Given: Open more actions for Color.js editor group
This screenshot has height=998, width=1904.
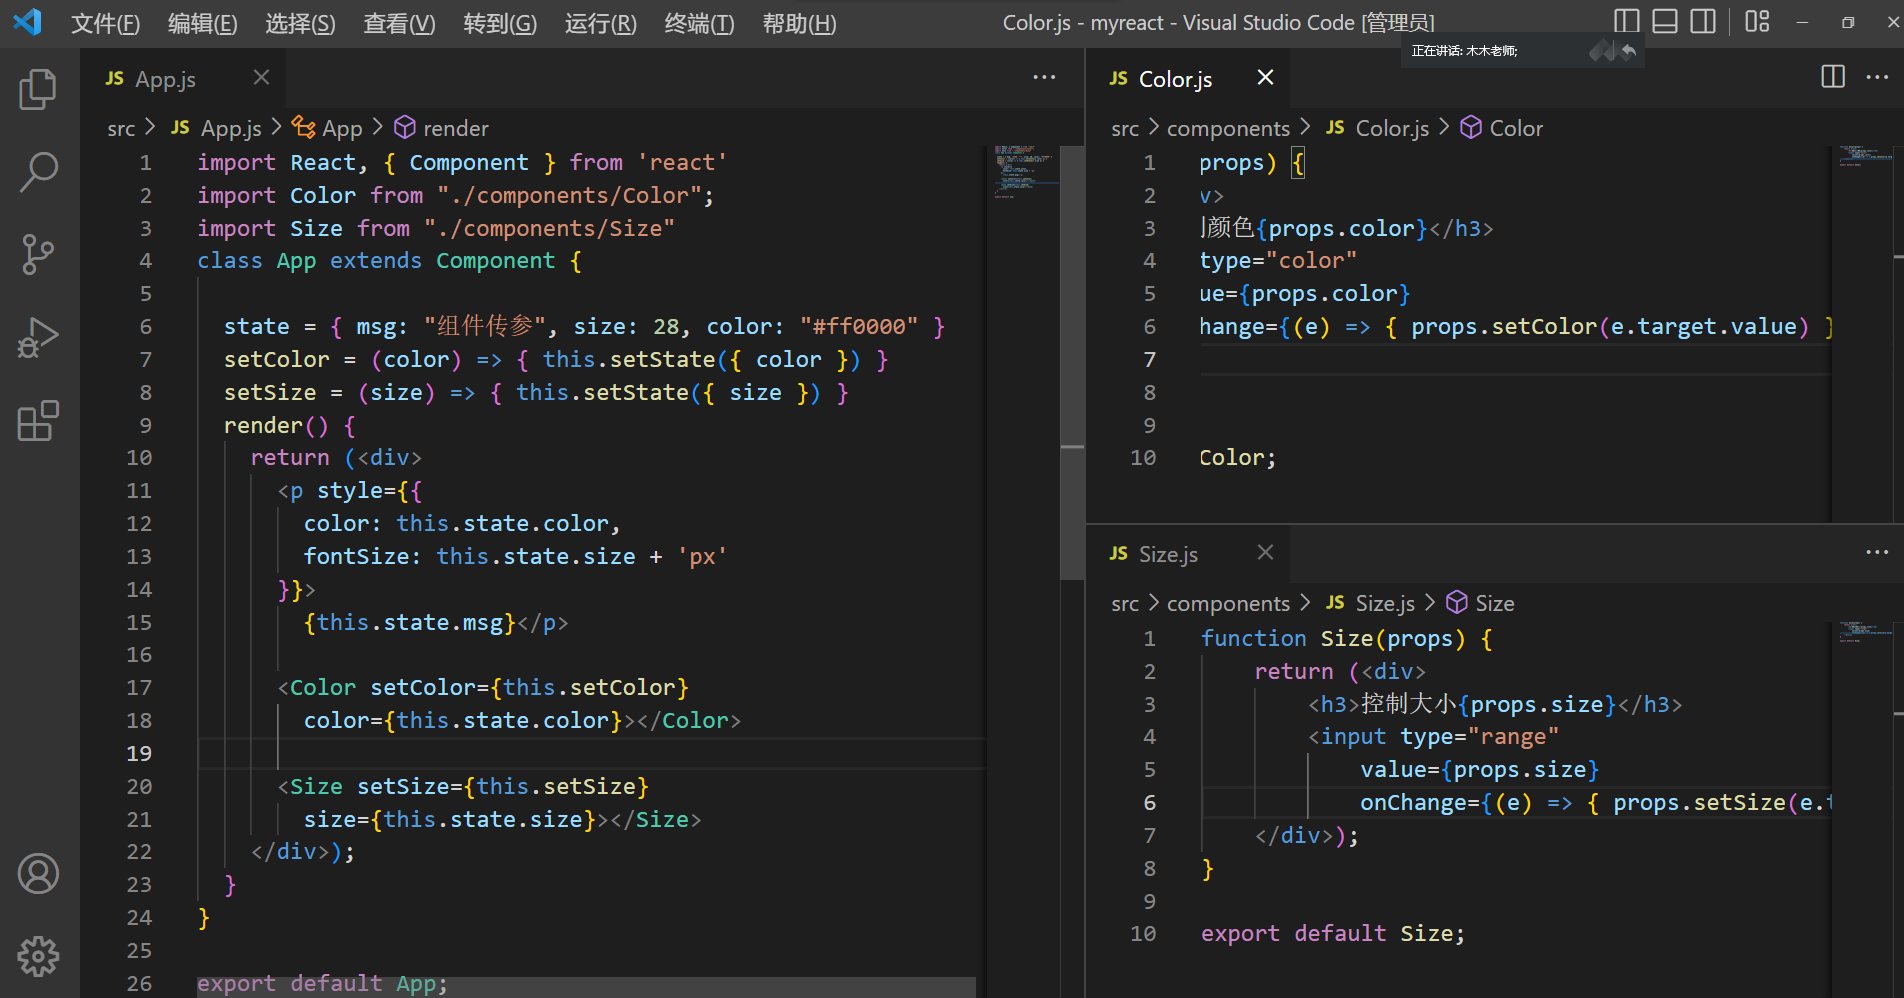Looking at the screenshot, I should pos(1877,77).
